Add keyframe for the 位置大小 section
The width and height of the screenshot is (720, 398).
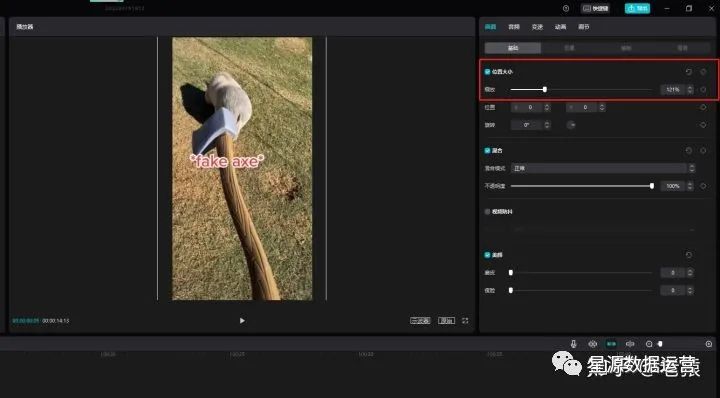pos(703,72)
